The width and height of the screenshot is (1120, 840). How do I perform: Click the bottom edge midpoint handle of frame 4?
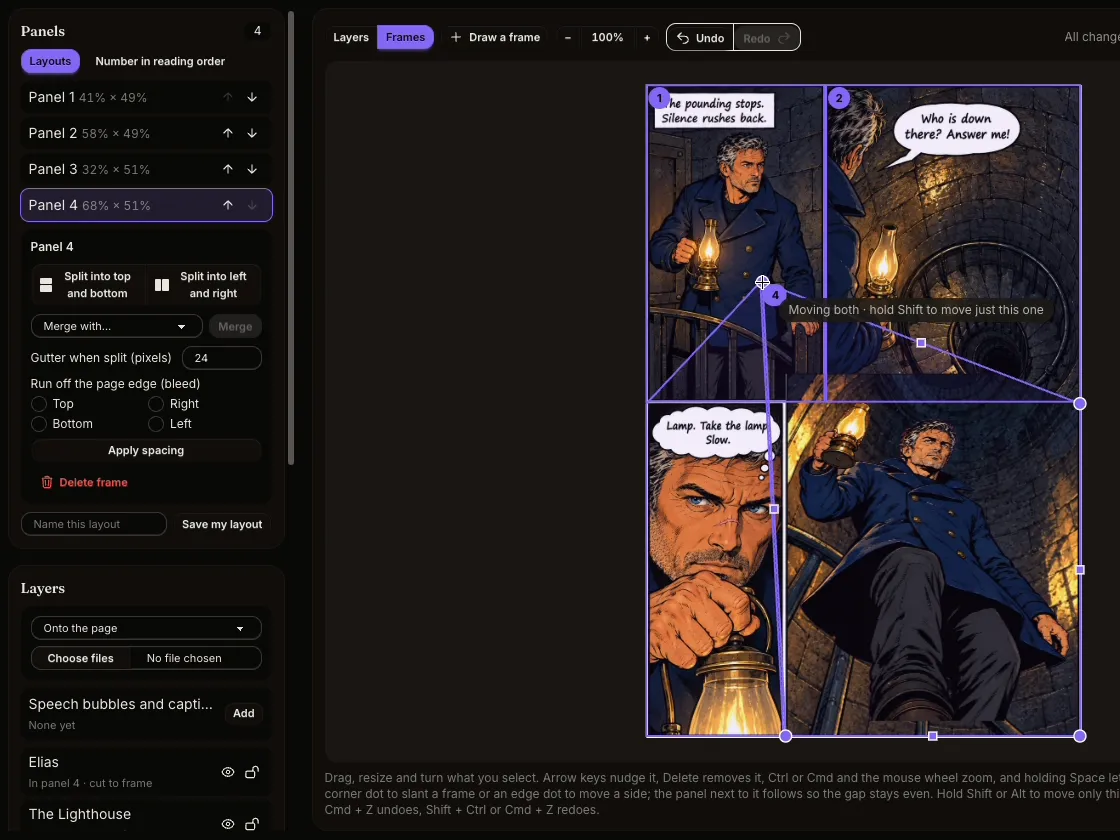pyautogui.click(x=933, y=736)
